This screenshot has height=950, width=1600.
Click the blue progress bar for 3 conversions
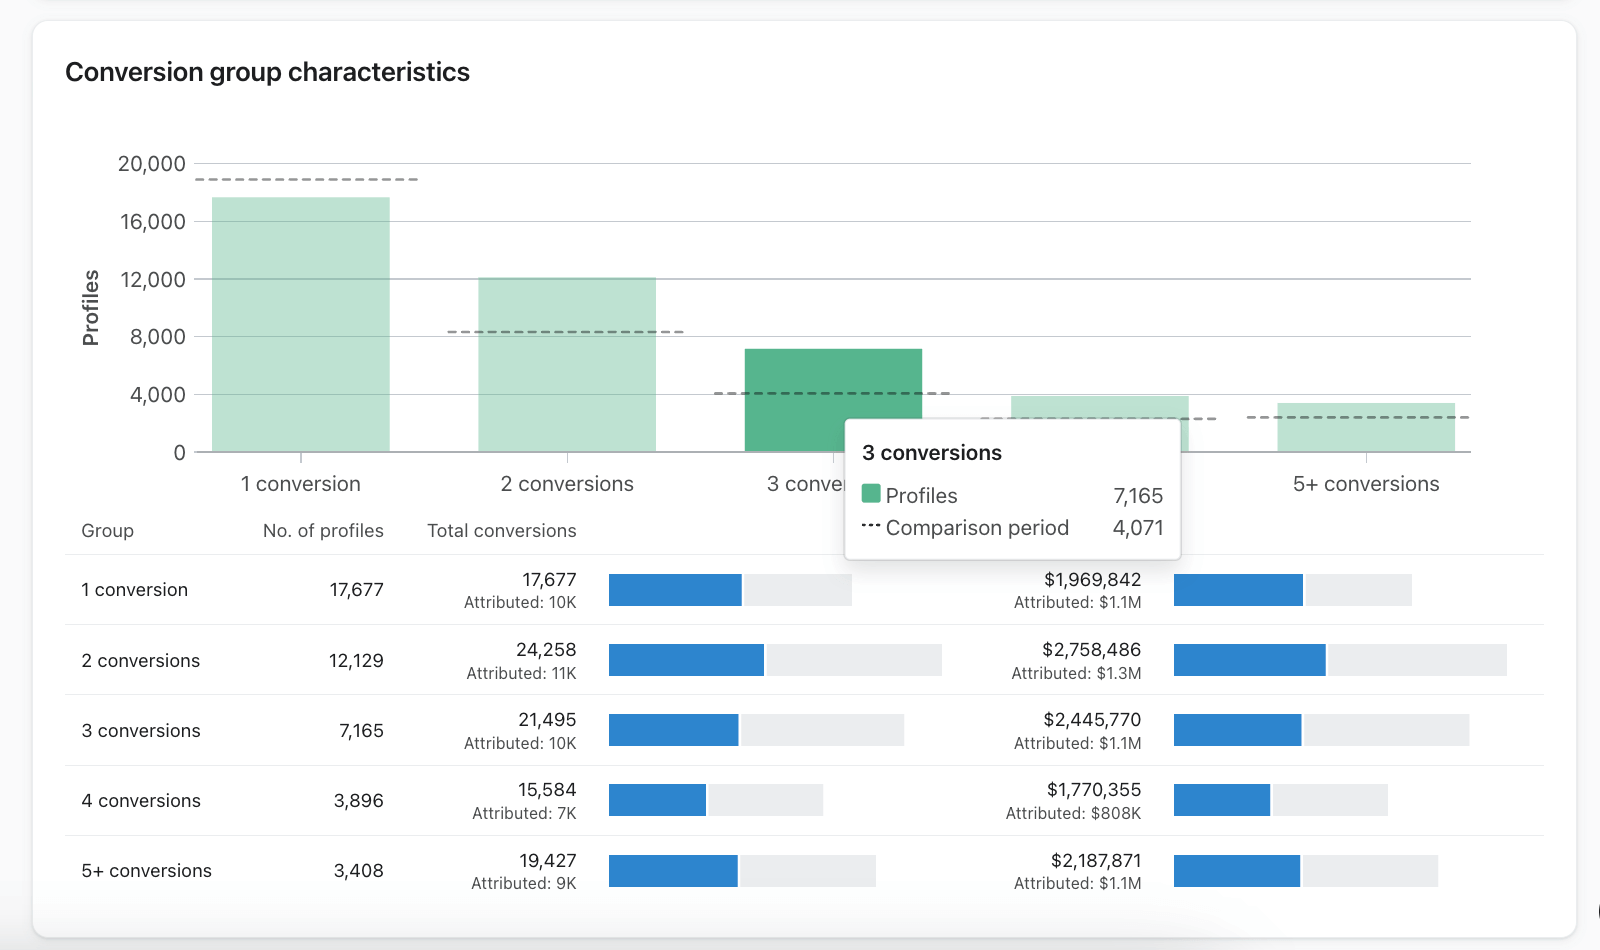click(x=674, y=731)
